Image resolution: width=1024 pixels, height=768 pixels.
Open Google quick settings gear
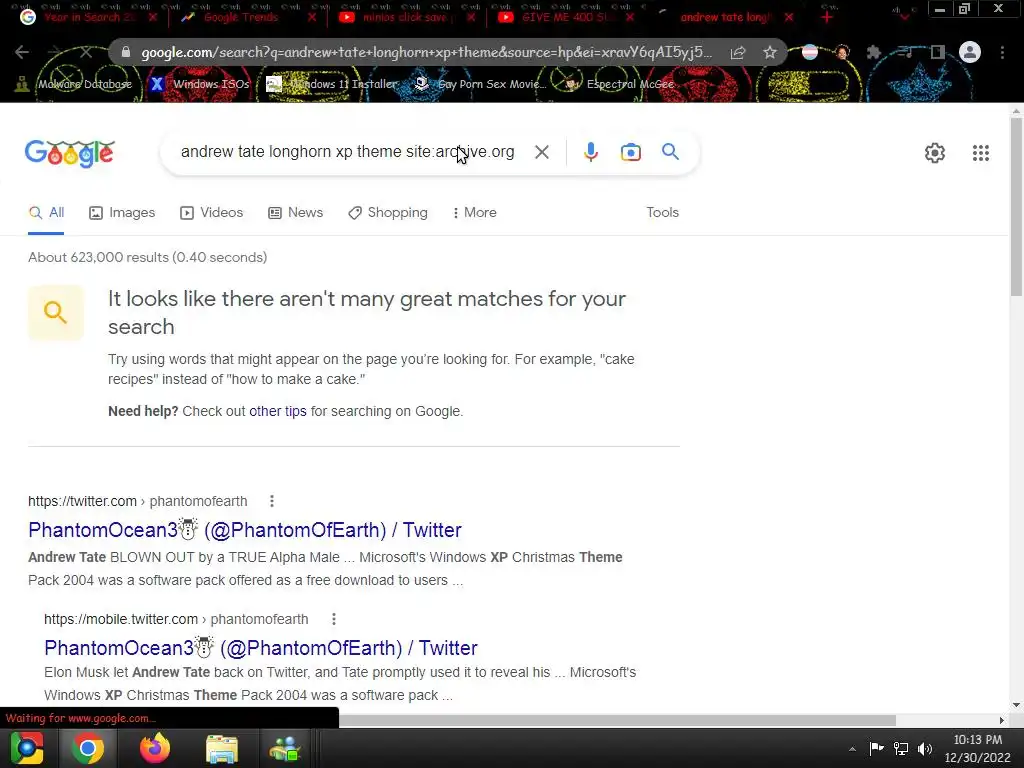pyautogui.click(x=935, y=153)
